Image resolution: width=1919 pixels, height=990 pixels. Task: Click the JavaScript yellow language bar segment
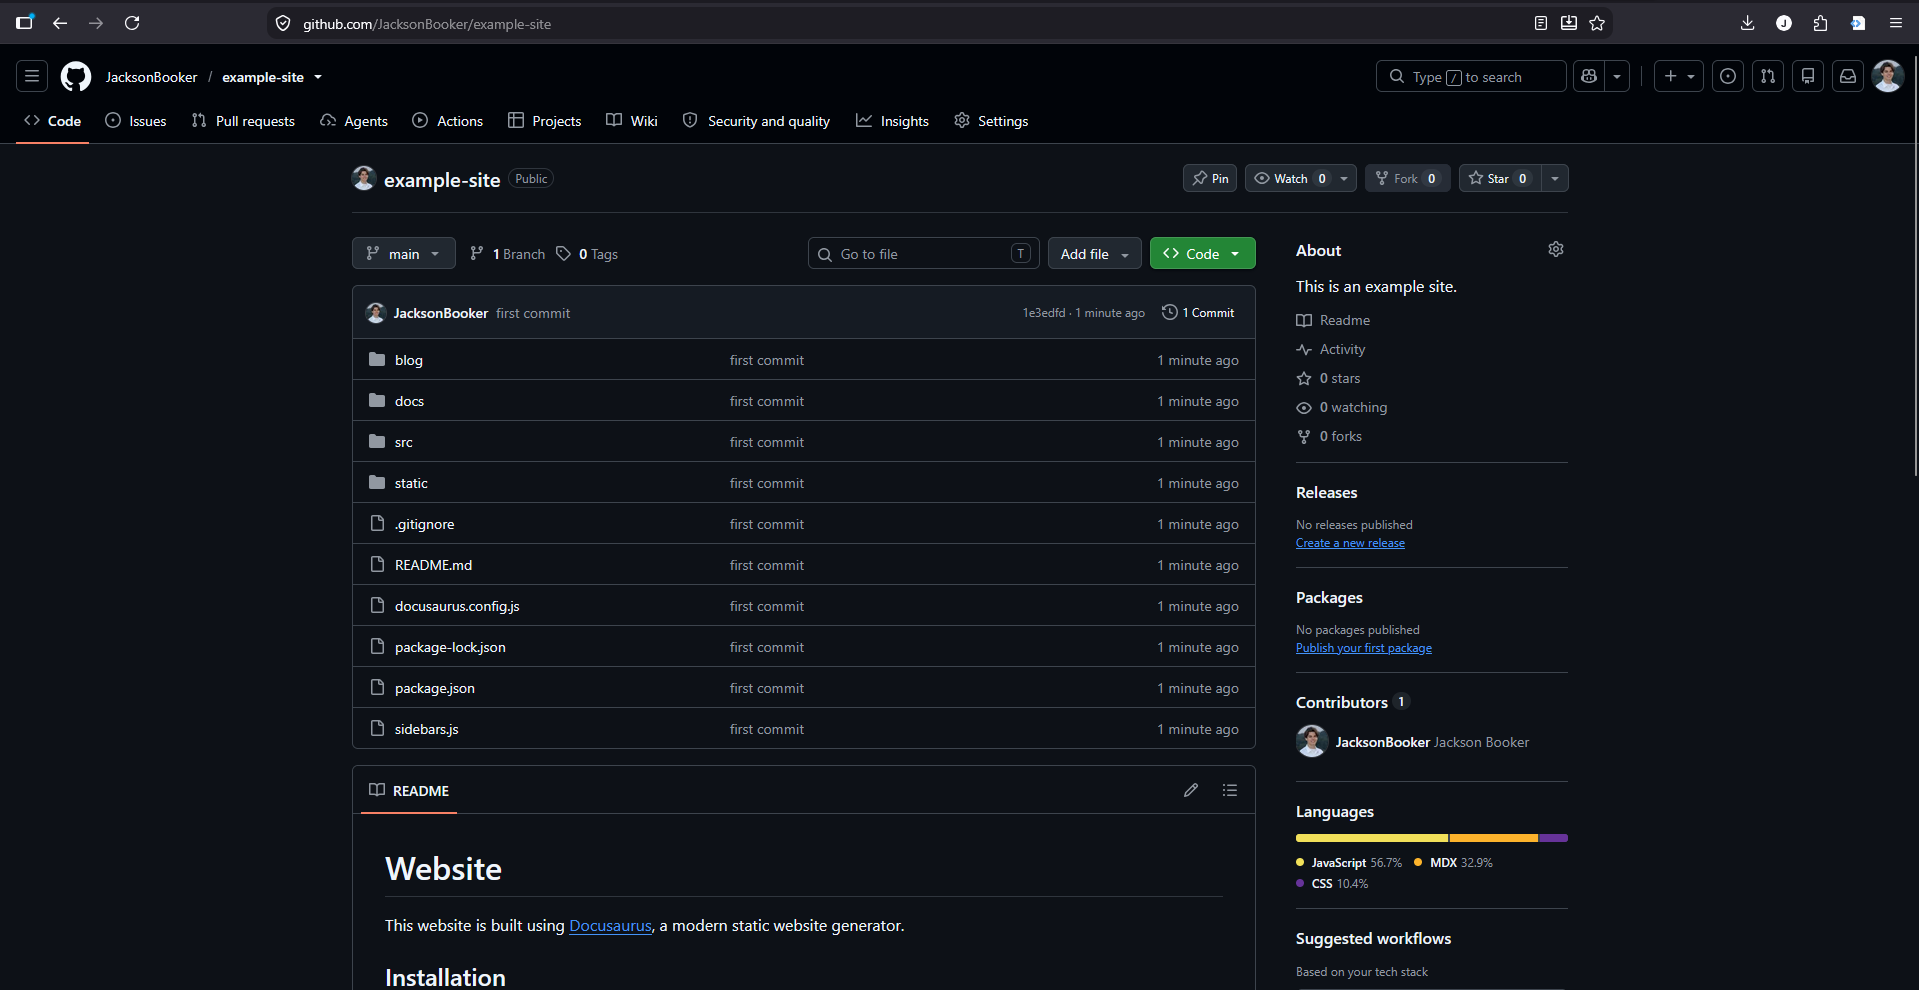(1372, 838)
